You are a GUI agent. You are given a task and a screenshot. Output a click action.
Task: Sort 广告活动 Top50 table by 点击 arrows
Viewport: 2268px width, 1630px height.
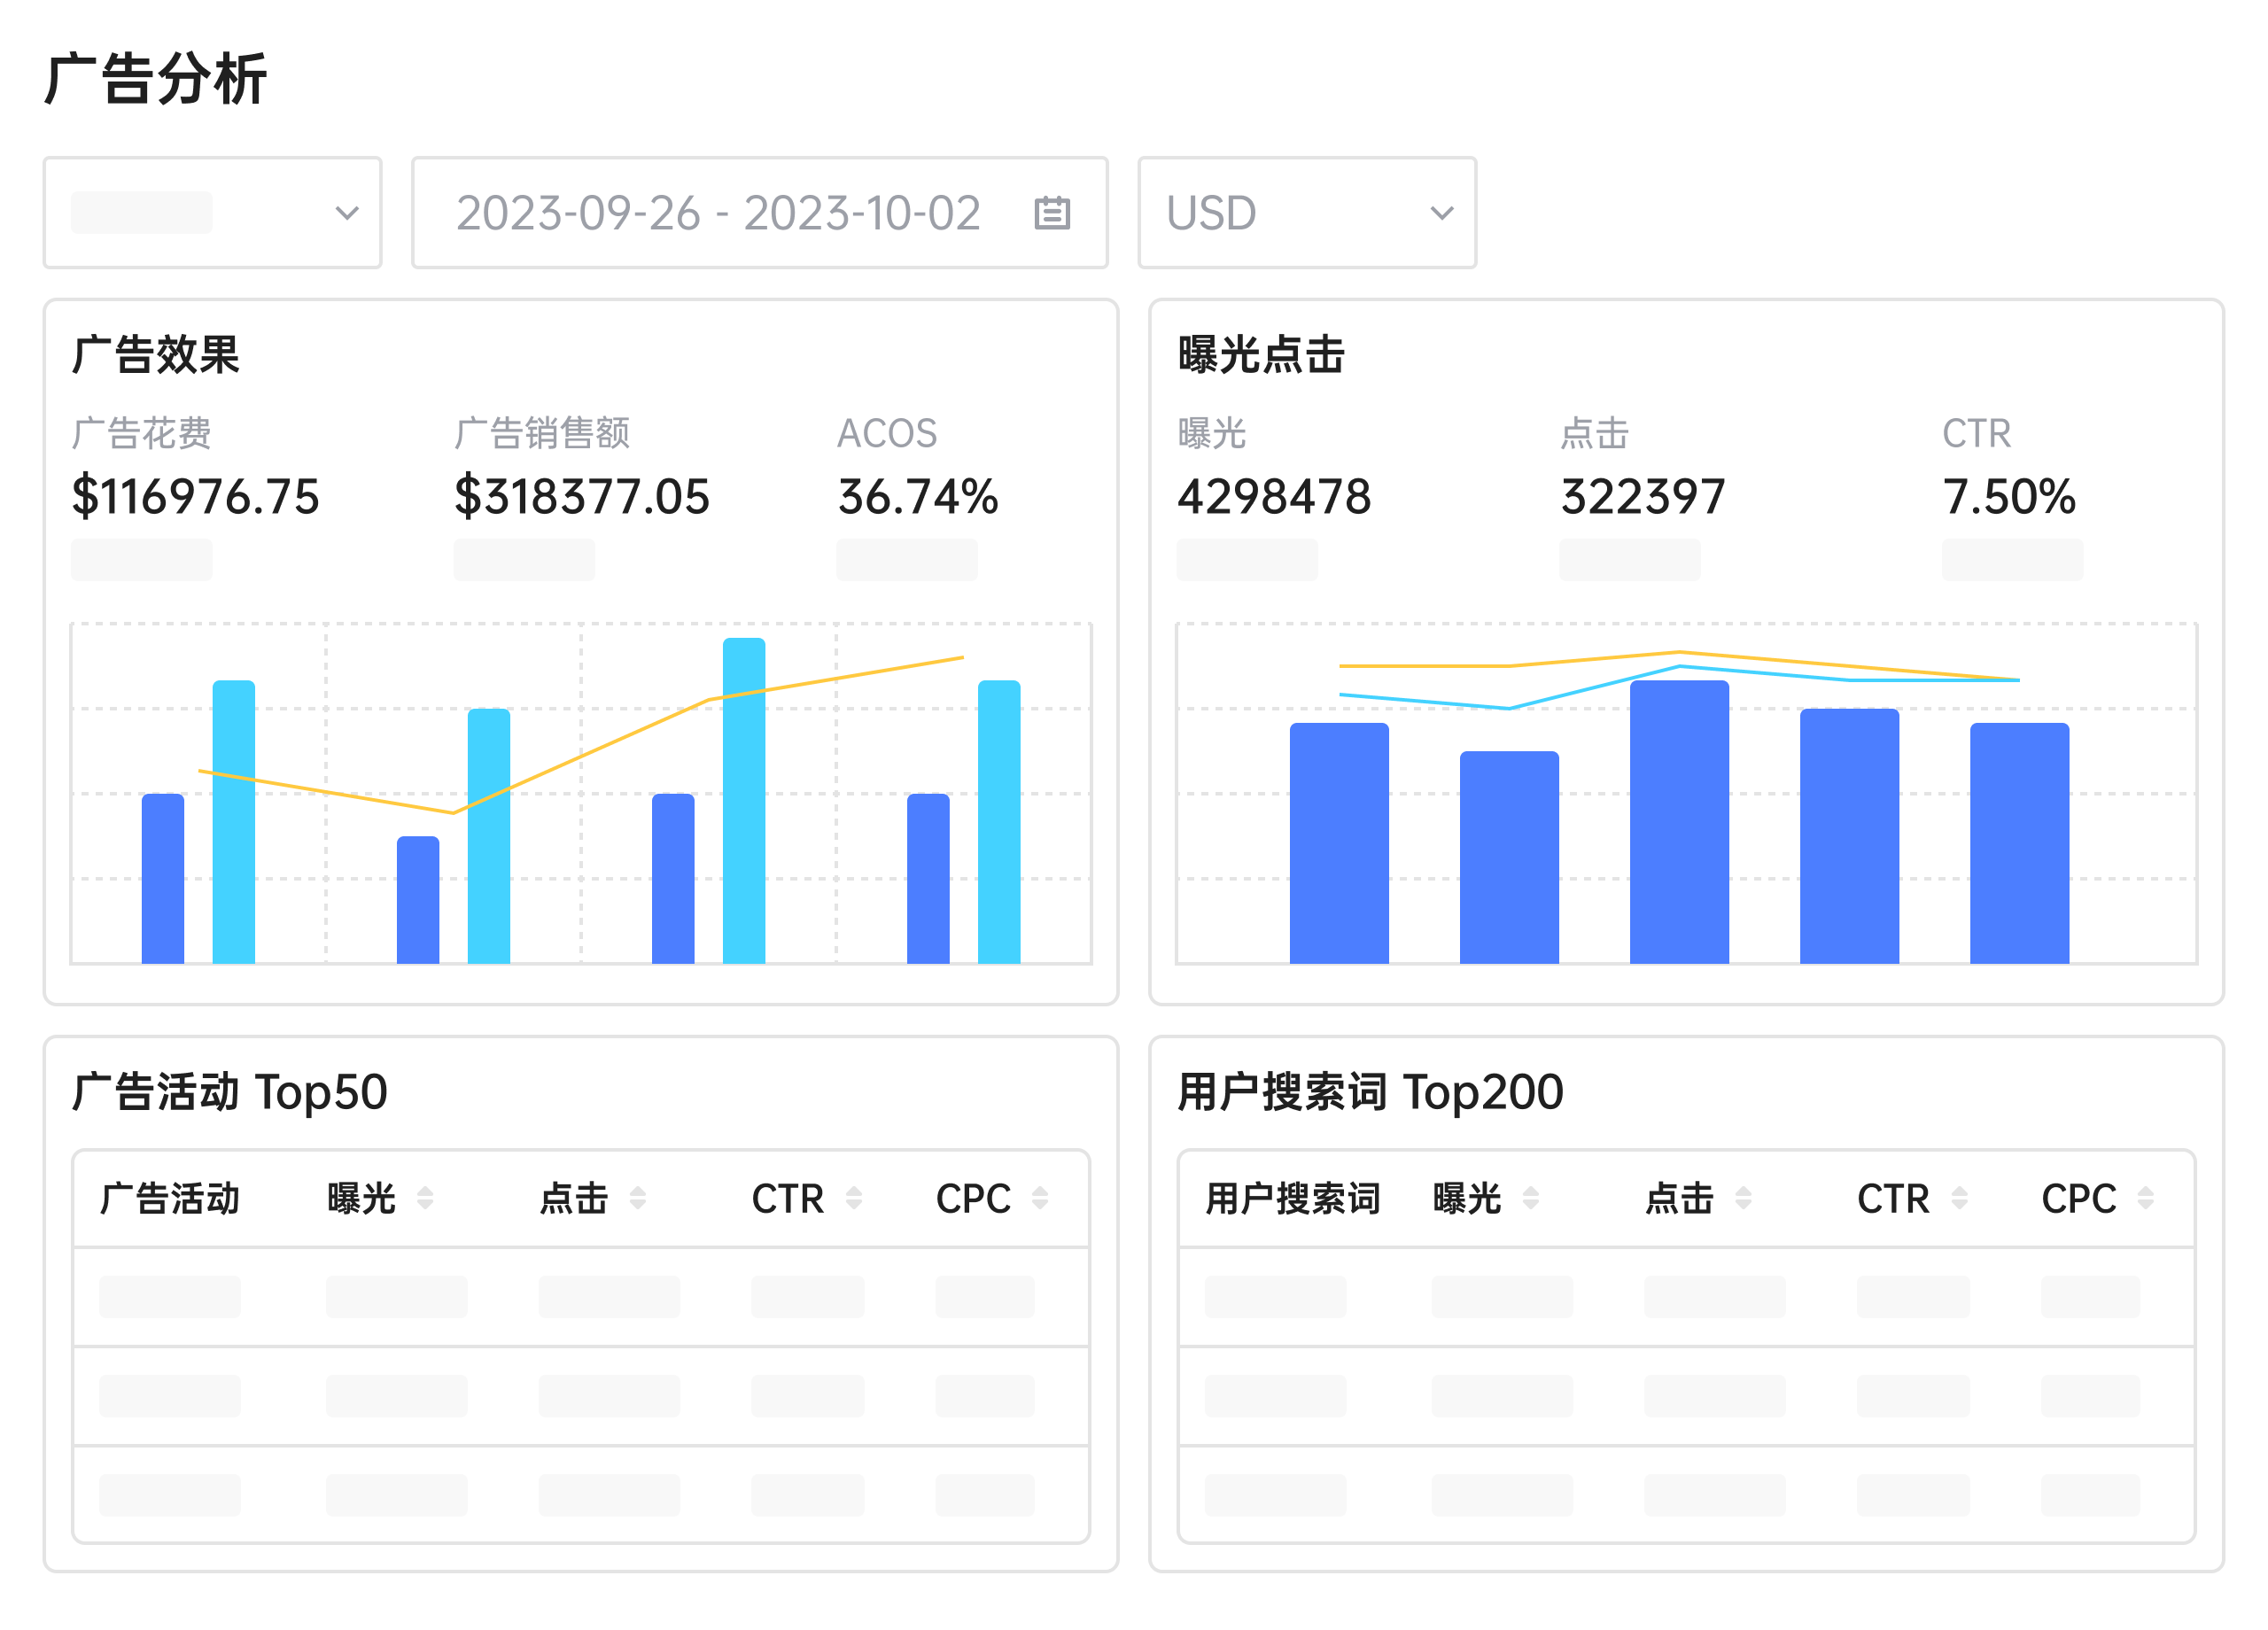(640, 1197)
